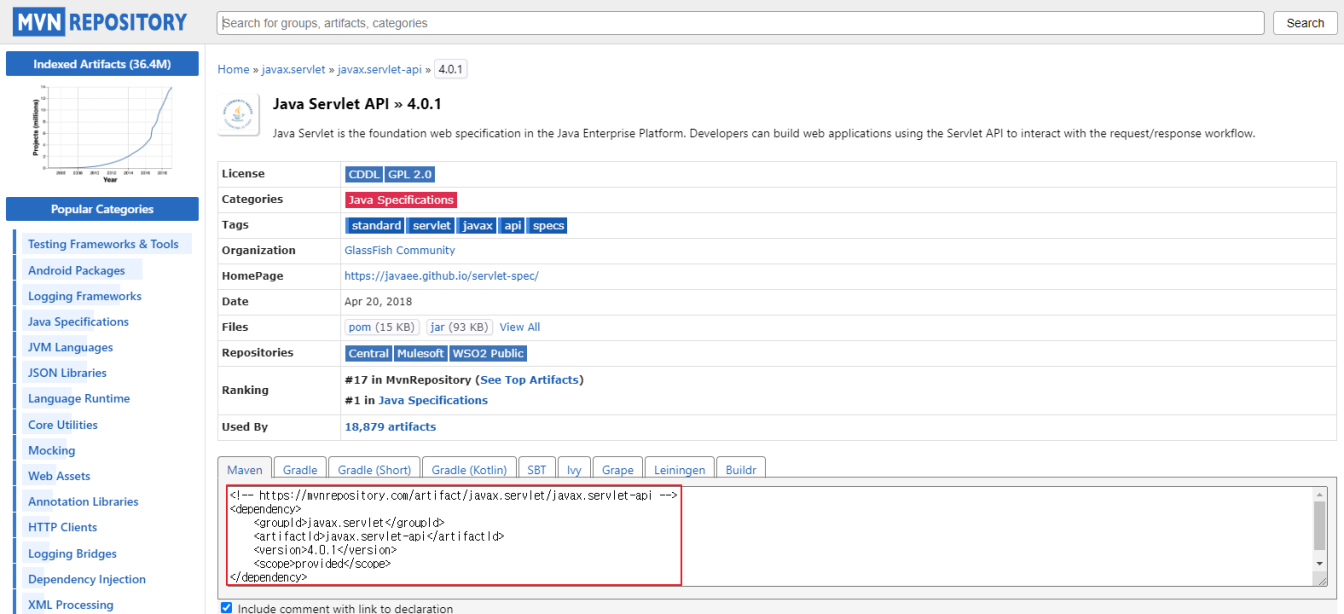Open the Gradle (Kotlin) tab

coord(469,469)
